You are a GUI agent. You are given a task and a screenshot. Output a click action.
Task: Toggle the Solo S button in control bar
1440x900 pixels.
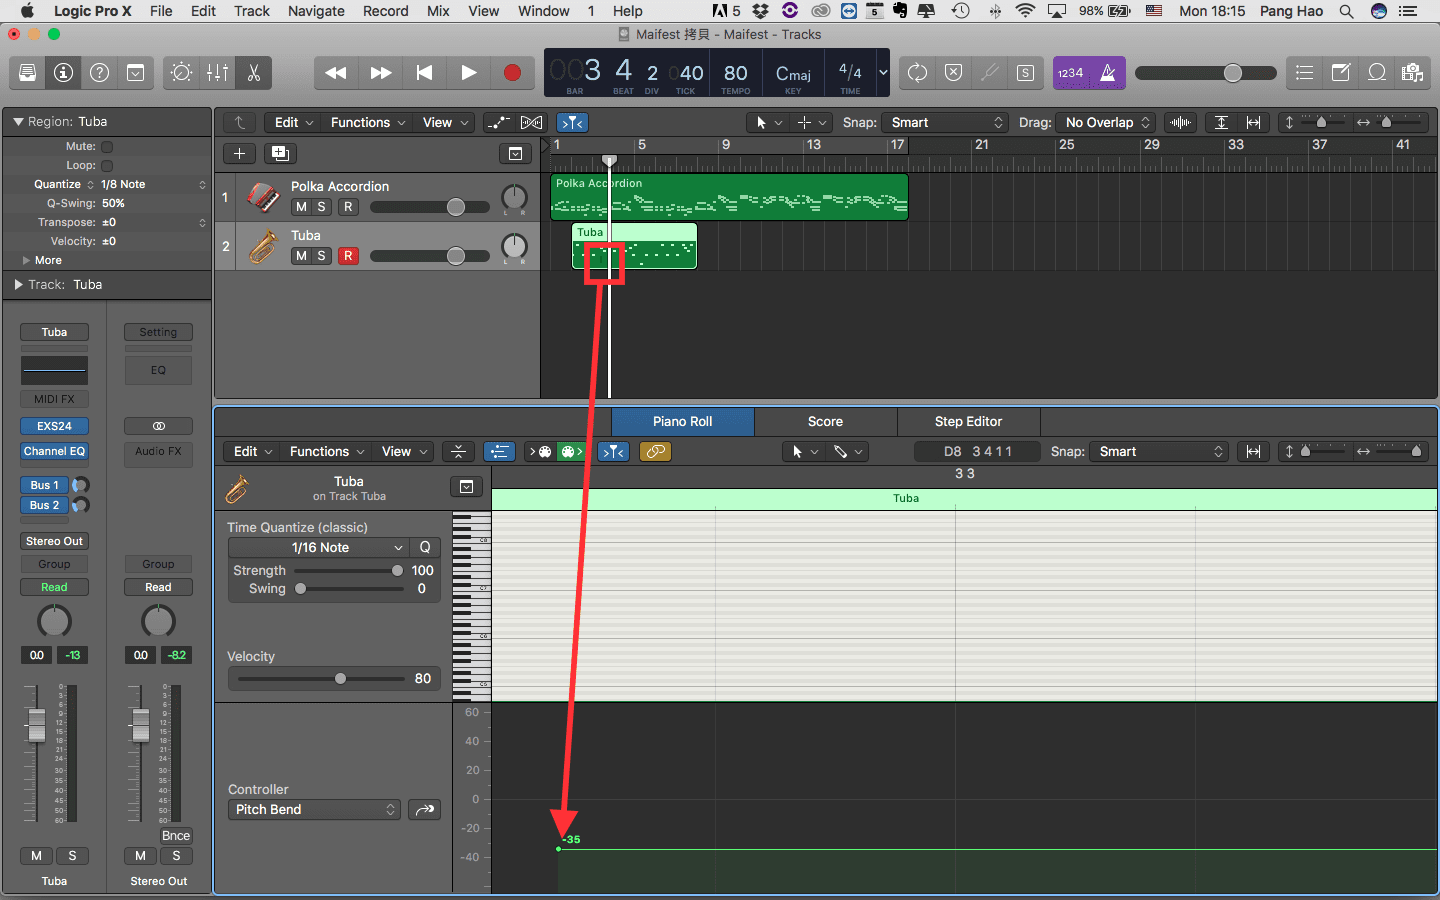point(1025,73)
